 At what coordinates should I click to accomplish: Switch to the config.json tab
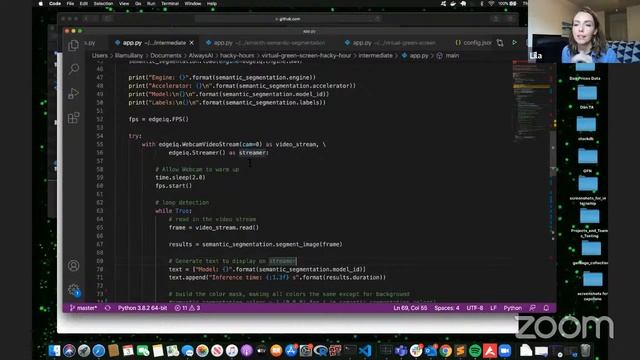(x=473, y=42)
